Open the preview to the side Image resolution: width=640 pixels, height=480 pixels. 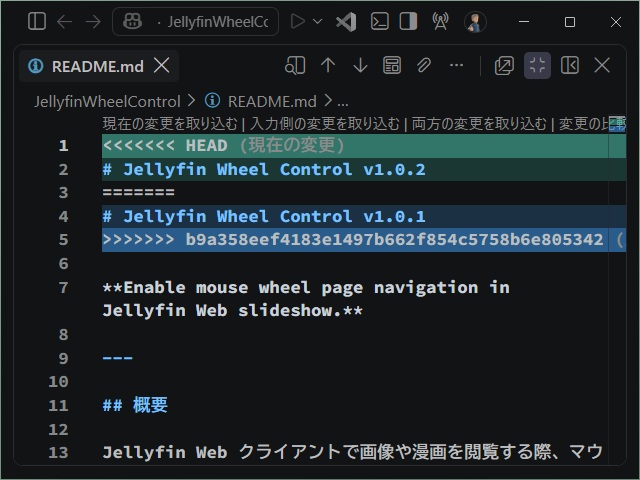[295, 65]
